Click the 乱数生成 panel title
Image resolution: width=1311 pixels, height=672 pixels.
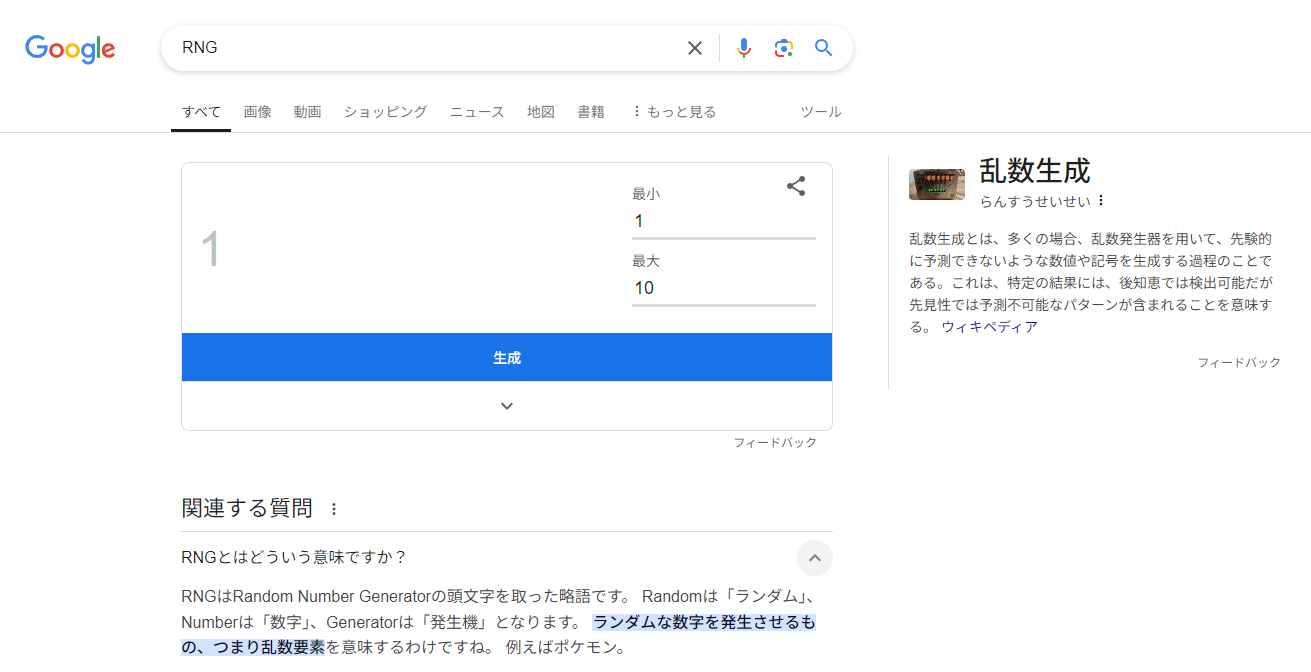1035,171
